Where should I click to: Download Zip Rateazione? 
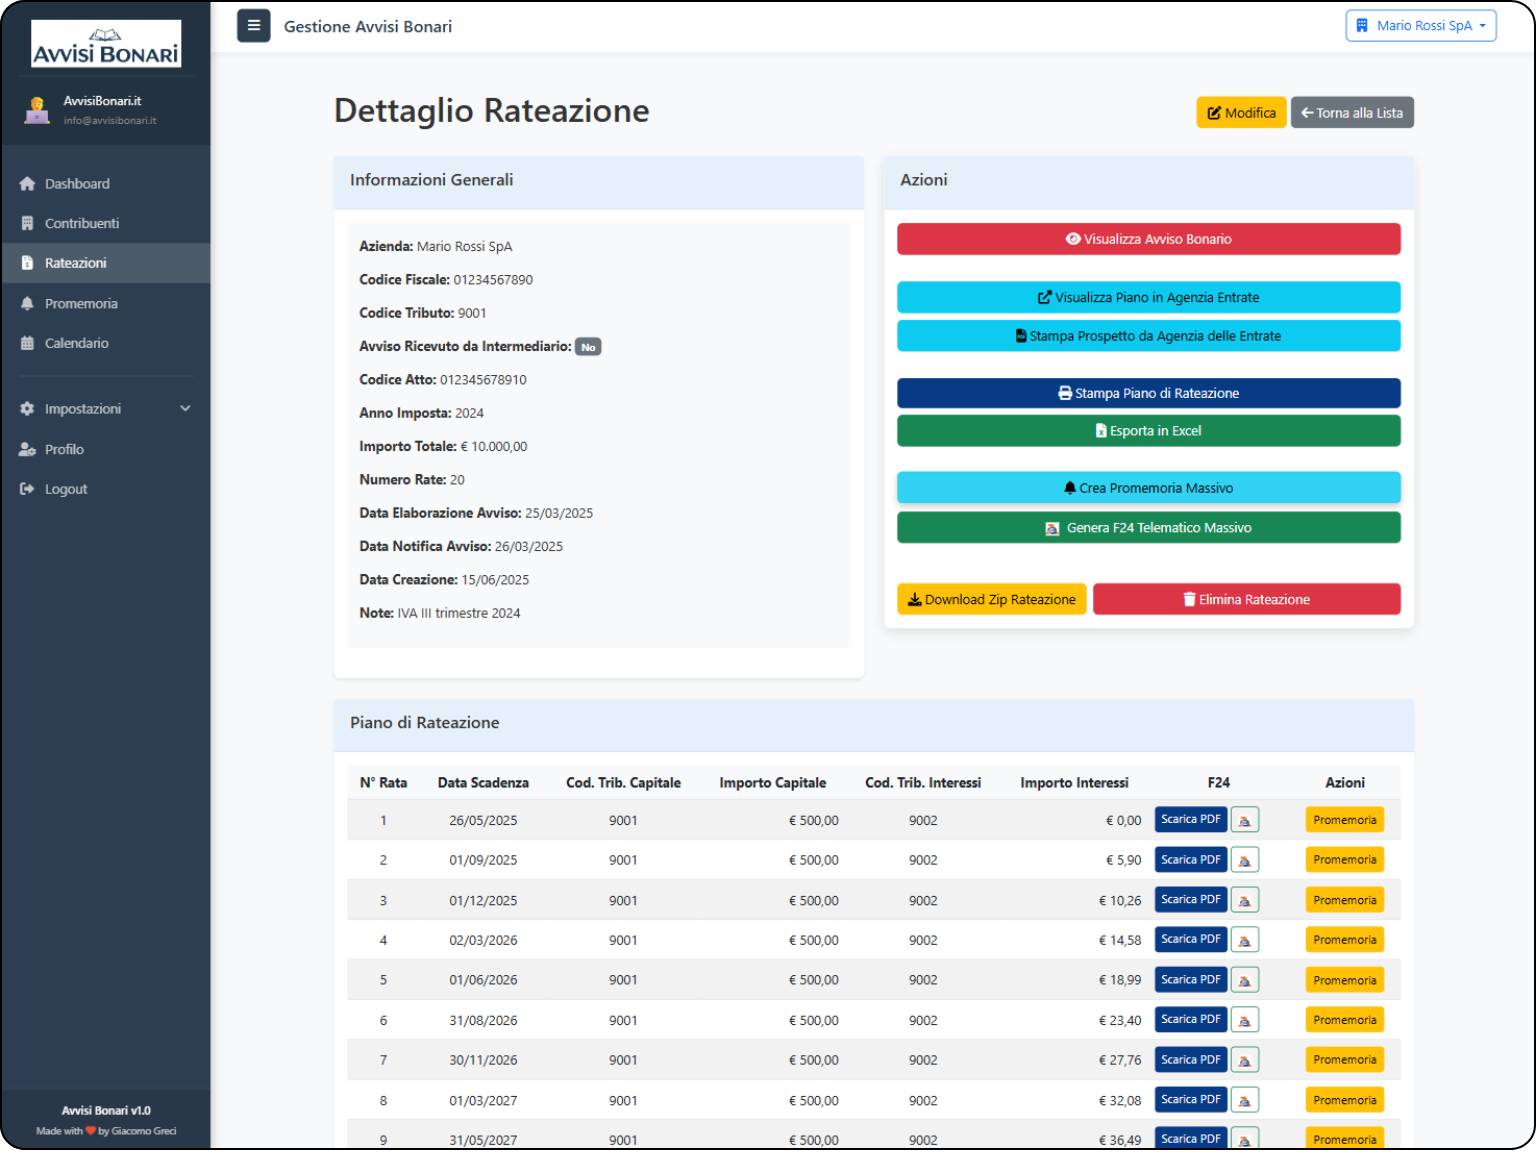click(991, 600)
